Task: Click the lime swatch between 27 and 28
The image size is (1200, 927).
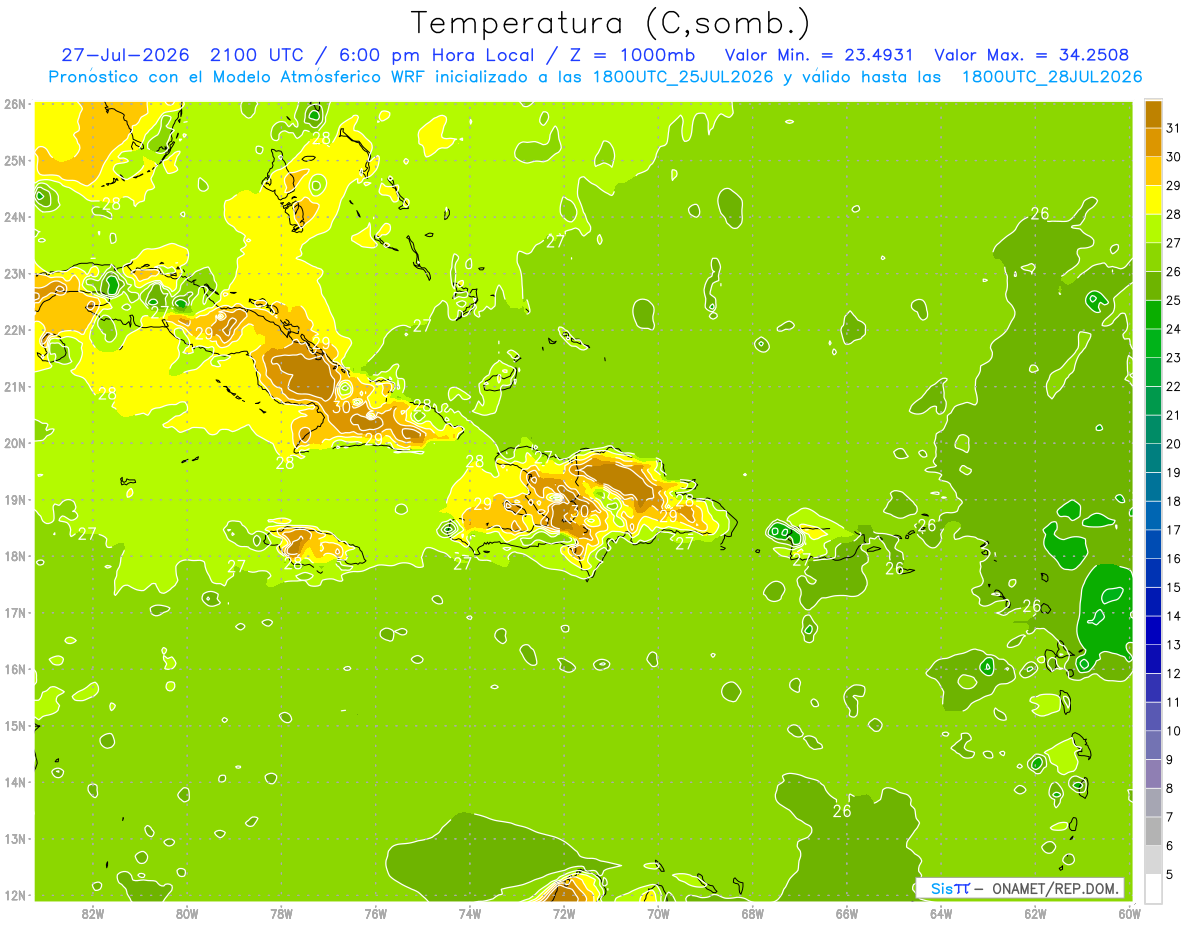Action: [x=1153, y=228]
